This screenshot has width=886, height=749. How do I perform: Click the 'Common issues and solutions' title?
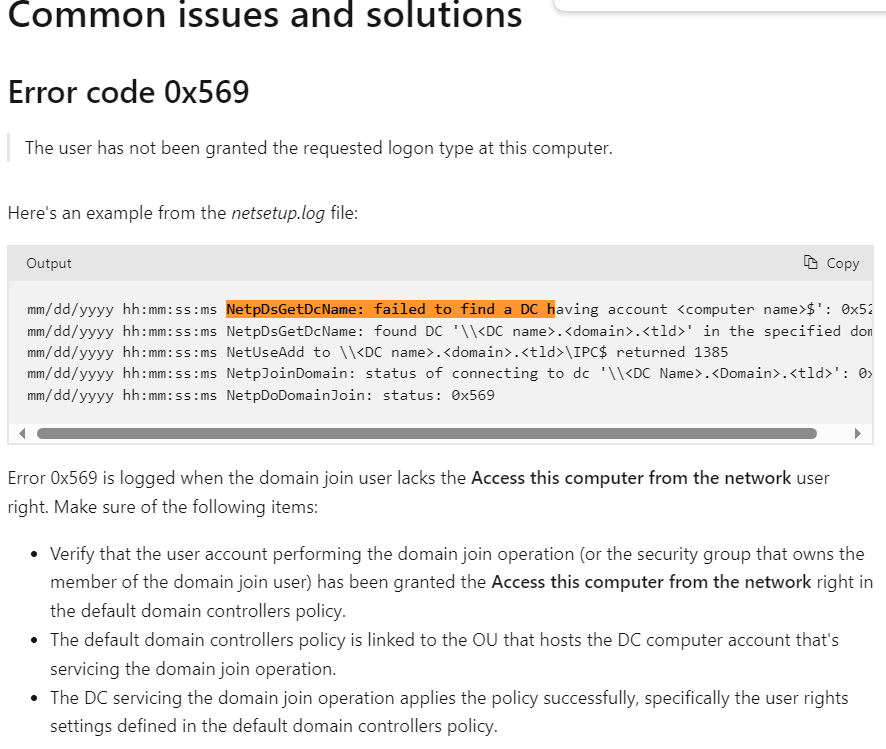pyautogui.click(x=265, y=14)
